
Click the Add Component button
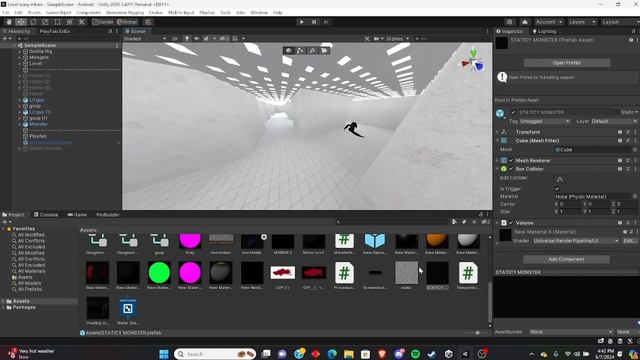click(x=566, y=259)
